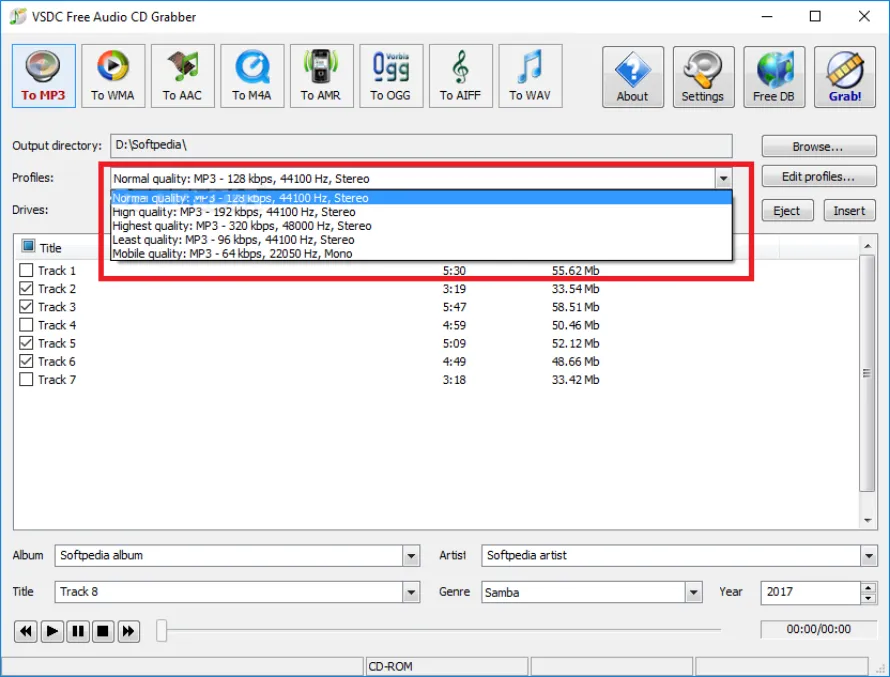The image size is (890, 677).
Task: Select the Track 7 row label
Action: click(57, 380)
